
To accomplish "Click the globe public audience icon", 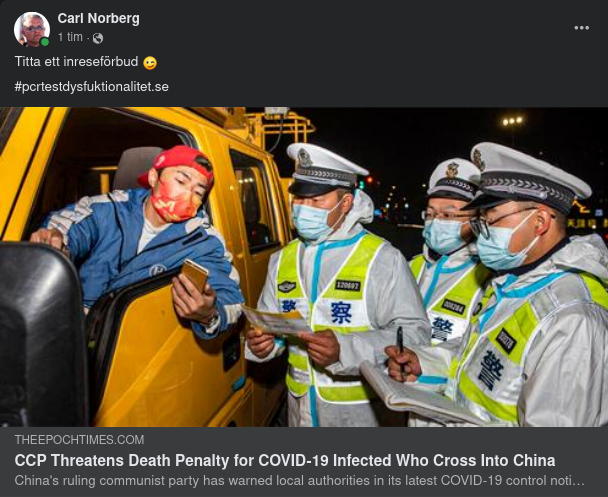I will (98, 38).
